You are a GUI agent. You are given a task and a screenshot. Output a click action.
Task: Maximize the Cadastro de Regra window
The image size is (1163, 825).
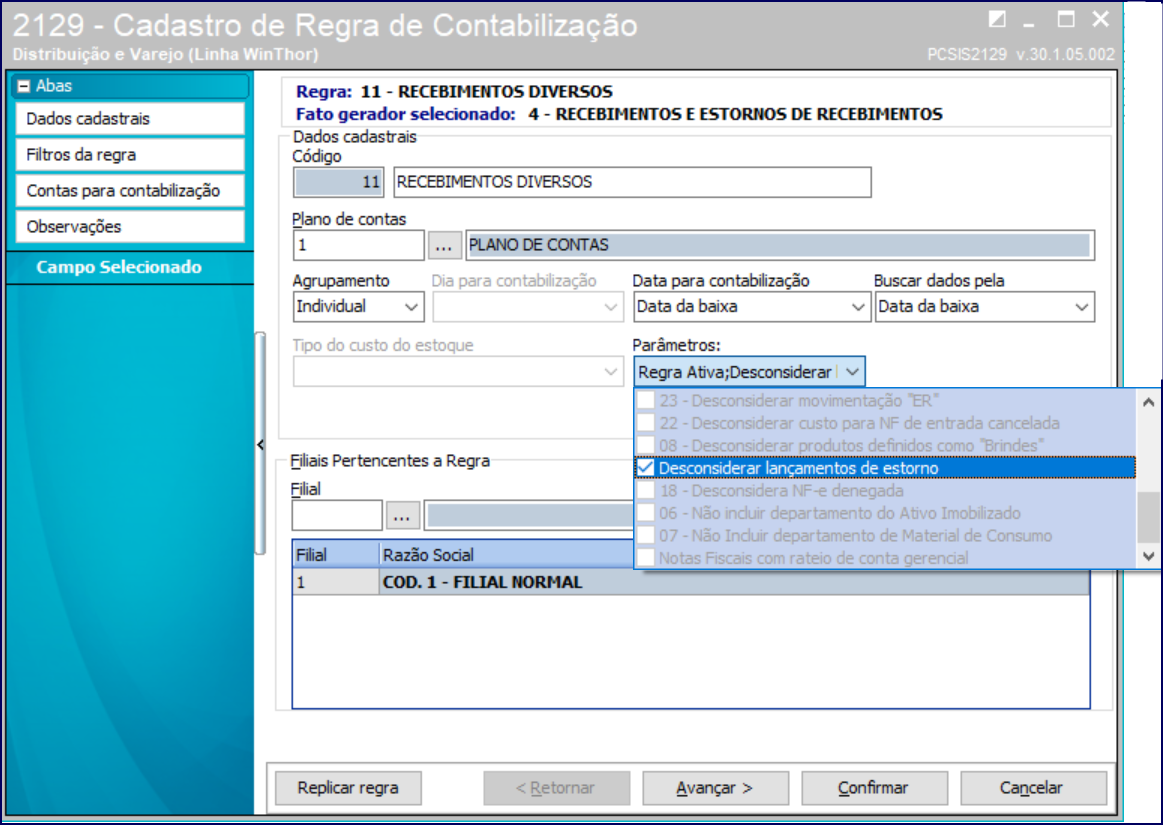coord(1066,19)
